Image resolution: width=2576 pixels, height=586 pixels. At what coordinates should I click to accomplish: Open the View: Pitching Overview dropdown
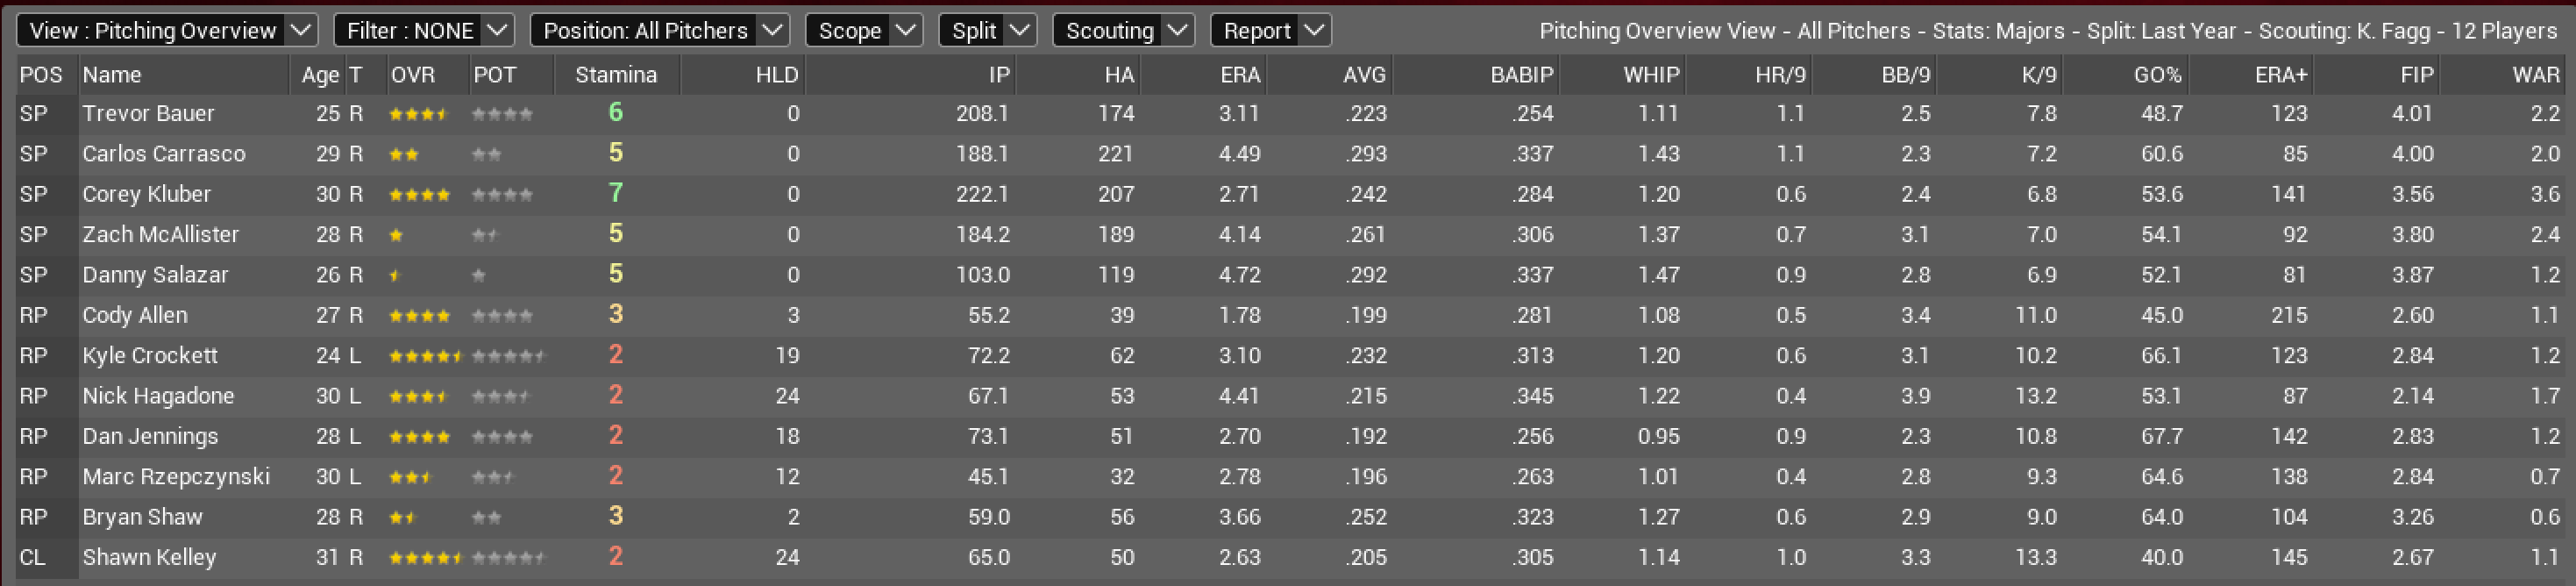point(166,31)
